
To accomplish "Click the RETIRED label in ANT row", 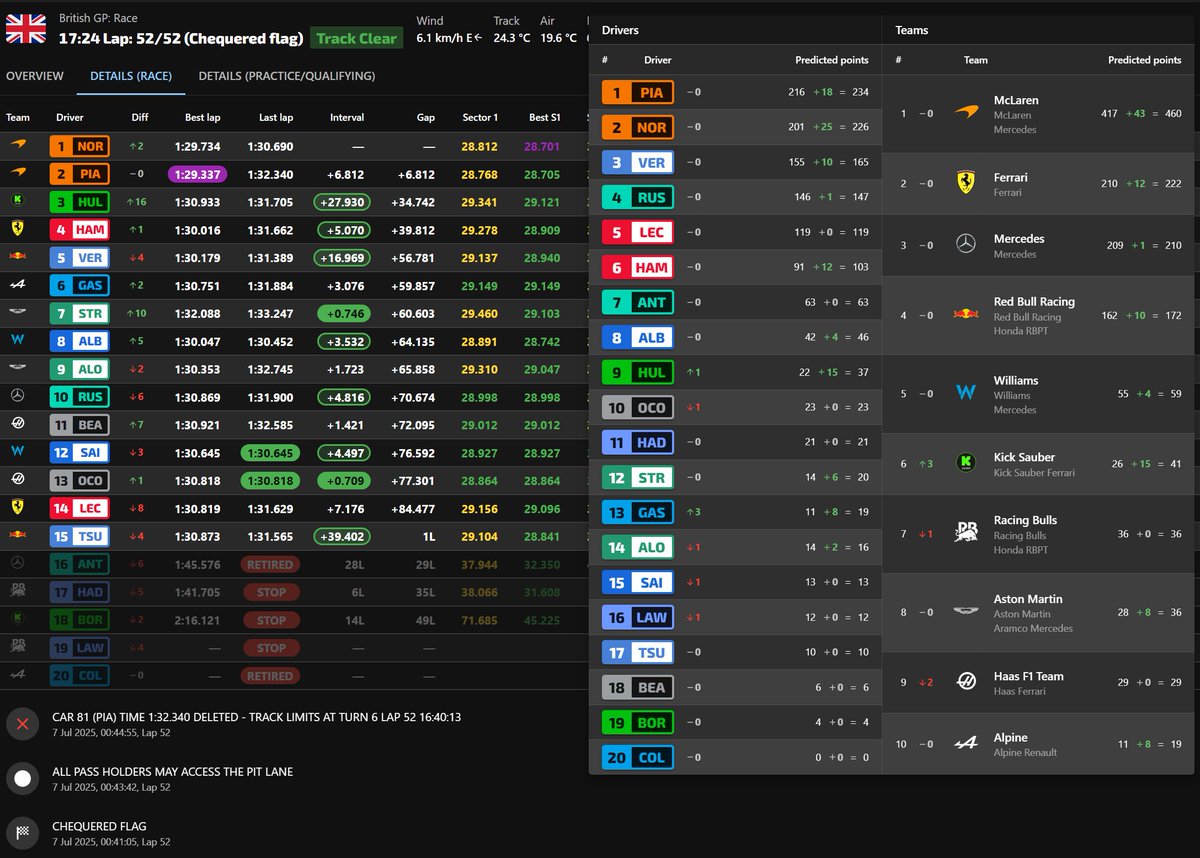I will point(269,565).
